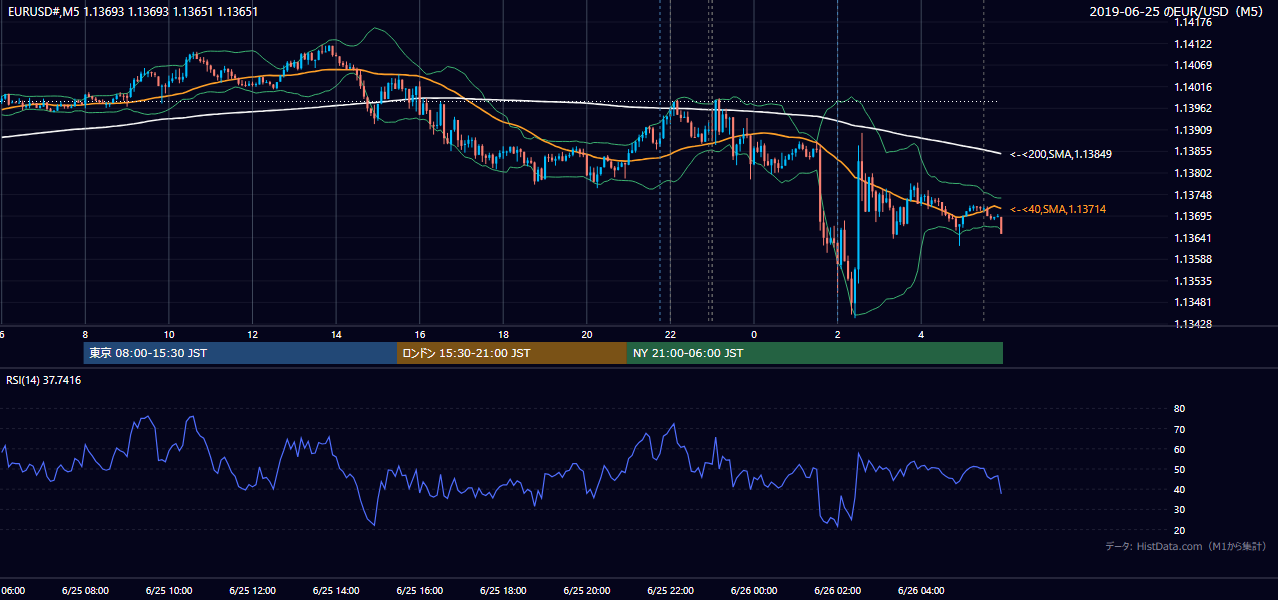Click price axis value 1.14016
Screen dimensions: 1278x600
click(x=1192, y=87)
